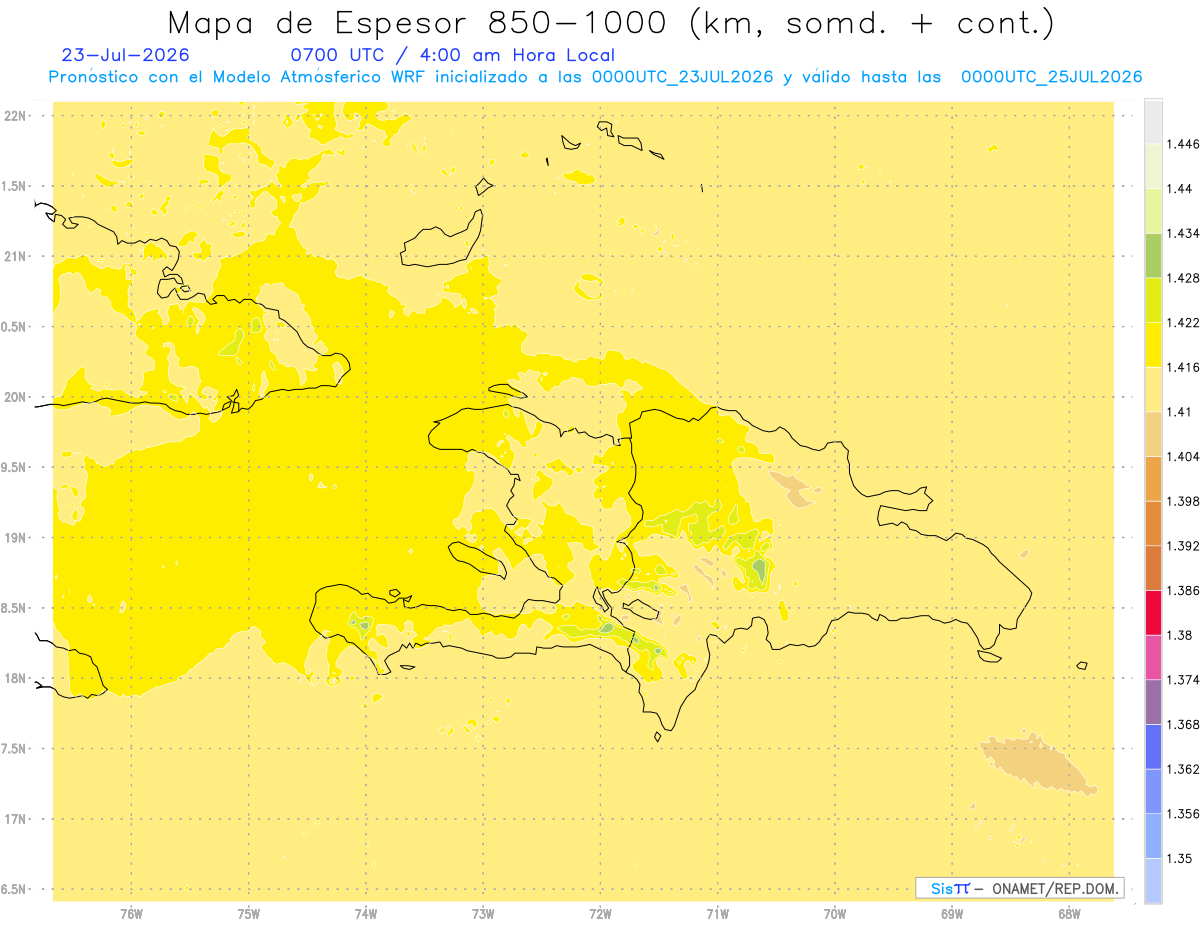Click the '68W' longitude label
Viewport: 1200px width, 927px height.
click(x=1069, y=914)
